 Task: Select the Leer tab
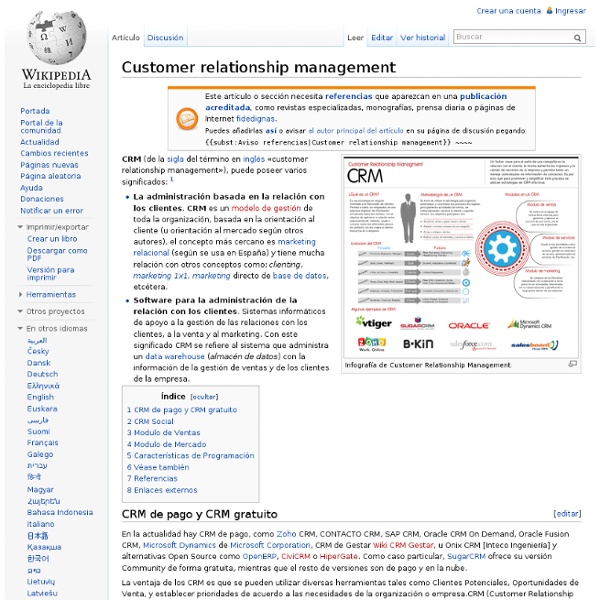[x=355, y=38]
